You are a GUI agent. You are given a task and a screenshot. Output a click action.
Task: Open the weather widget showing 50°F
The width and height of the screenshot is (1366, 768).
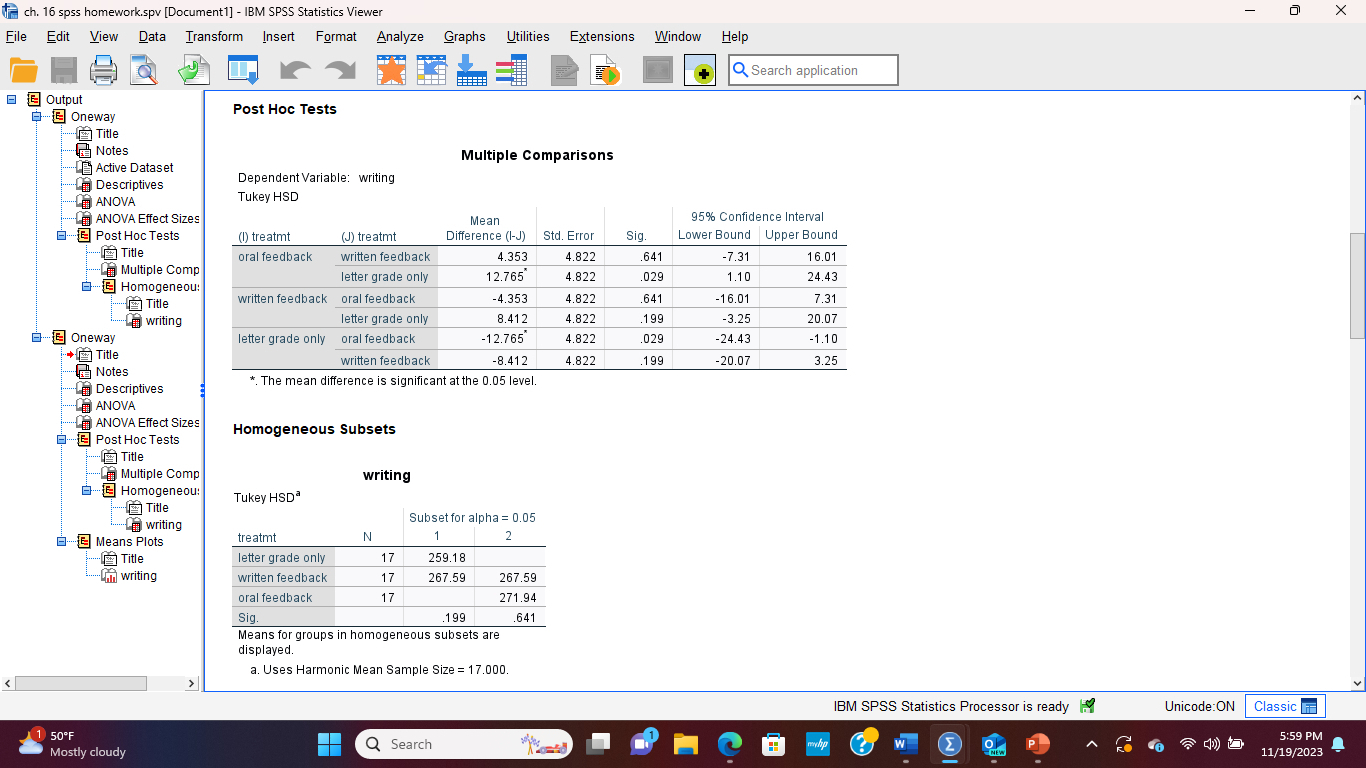(x=72, y=744)
